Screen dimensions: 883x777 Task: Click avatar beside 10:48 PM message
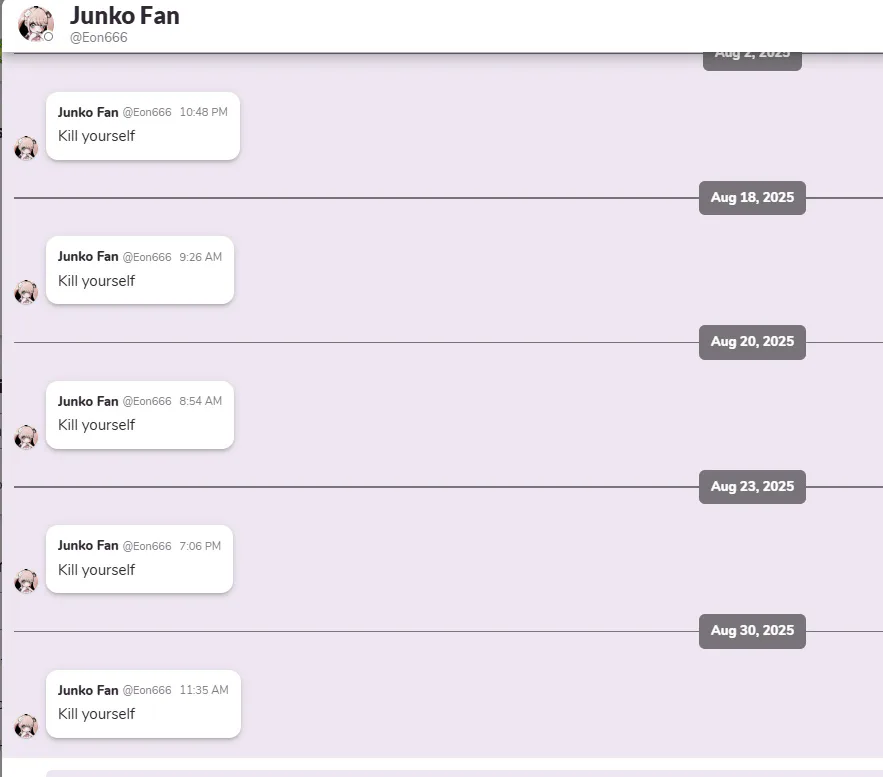[26, 149]
